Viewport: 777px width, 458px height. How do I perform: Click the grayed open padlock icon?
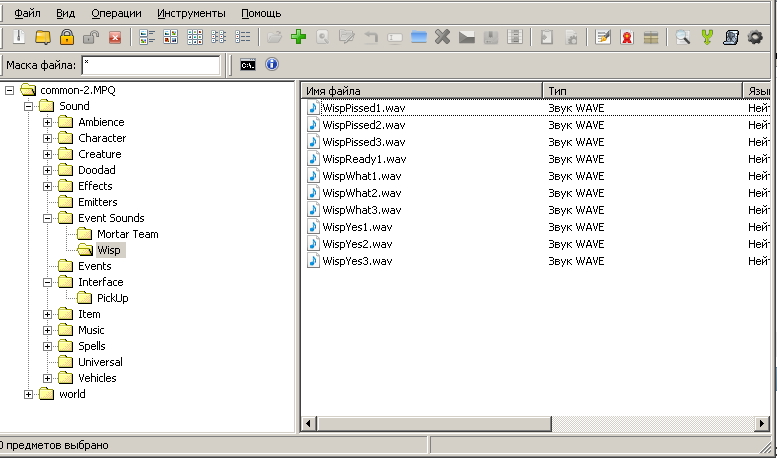click(91, 37)
